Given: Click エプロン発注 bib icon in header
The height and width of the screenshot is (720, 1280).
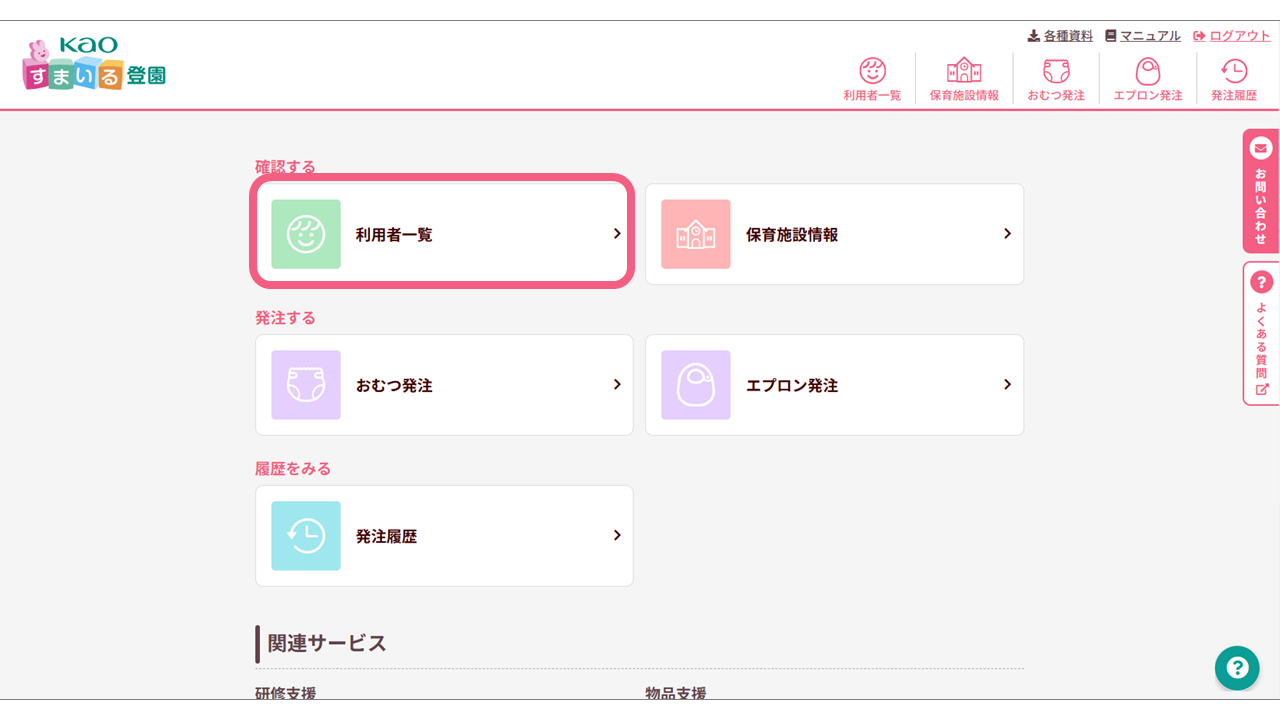Looking at the screenshot, I should pyautogui.click(x=1147, y=72).
